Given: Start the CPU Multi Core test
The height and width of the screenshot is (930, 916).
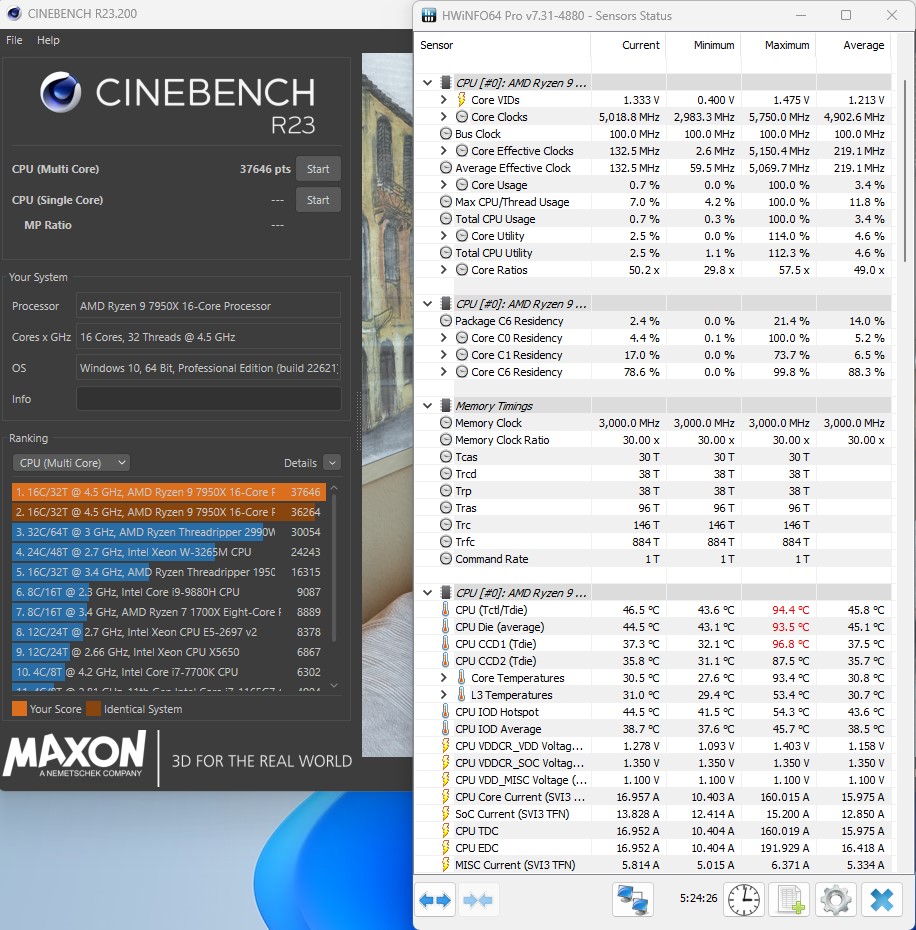Looking at the screenshot, I should click(x=318, y=169).
